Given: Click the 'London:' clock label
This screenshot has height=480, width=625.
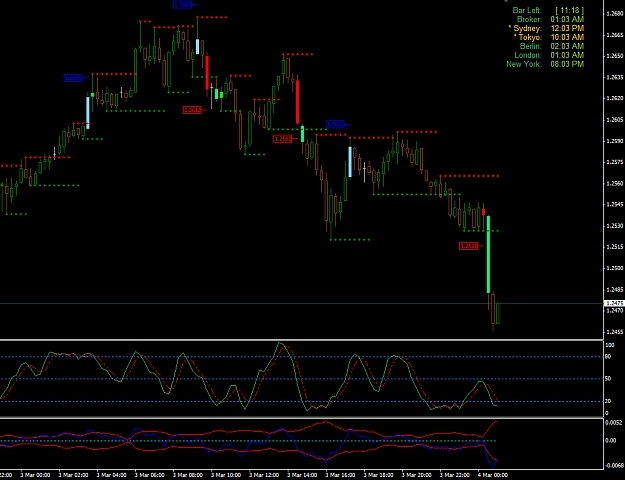Looking at the screenshot, I should coord(528,55).
